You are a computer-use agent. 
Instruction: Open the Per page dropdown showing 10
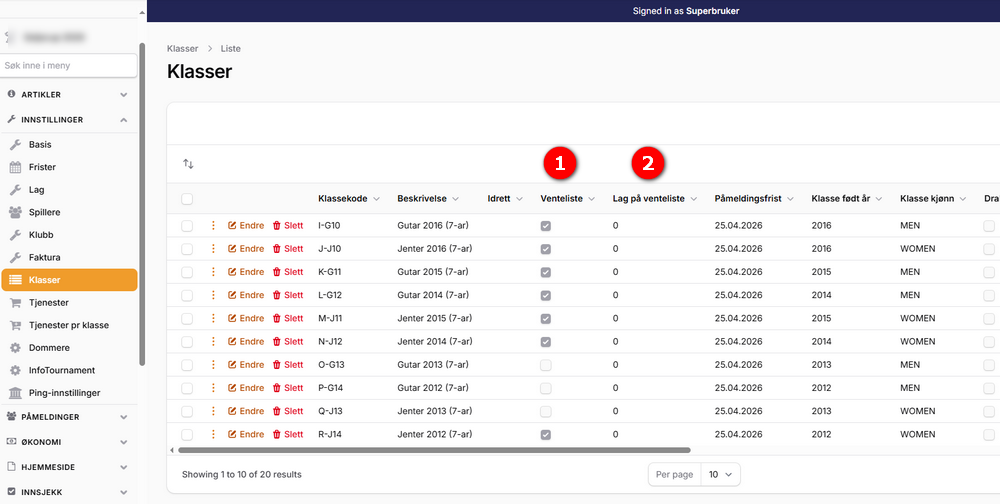[721, 475]
